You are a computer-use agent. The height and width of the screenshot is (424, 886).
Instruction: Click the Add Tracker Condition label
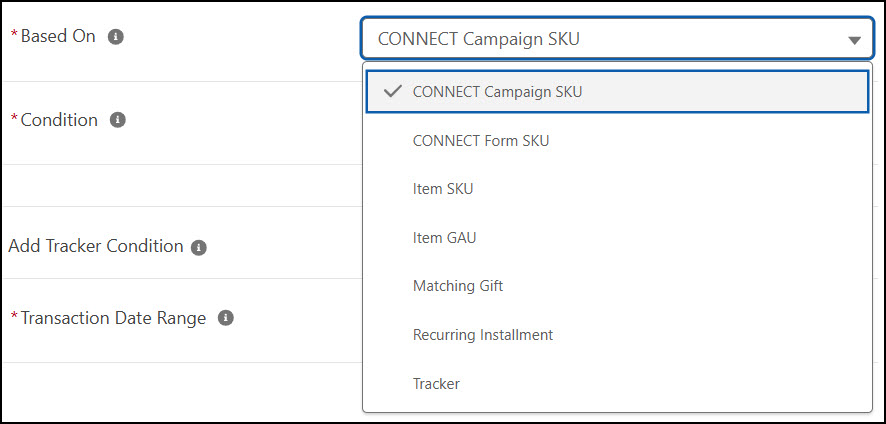[x=95, y=246]
